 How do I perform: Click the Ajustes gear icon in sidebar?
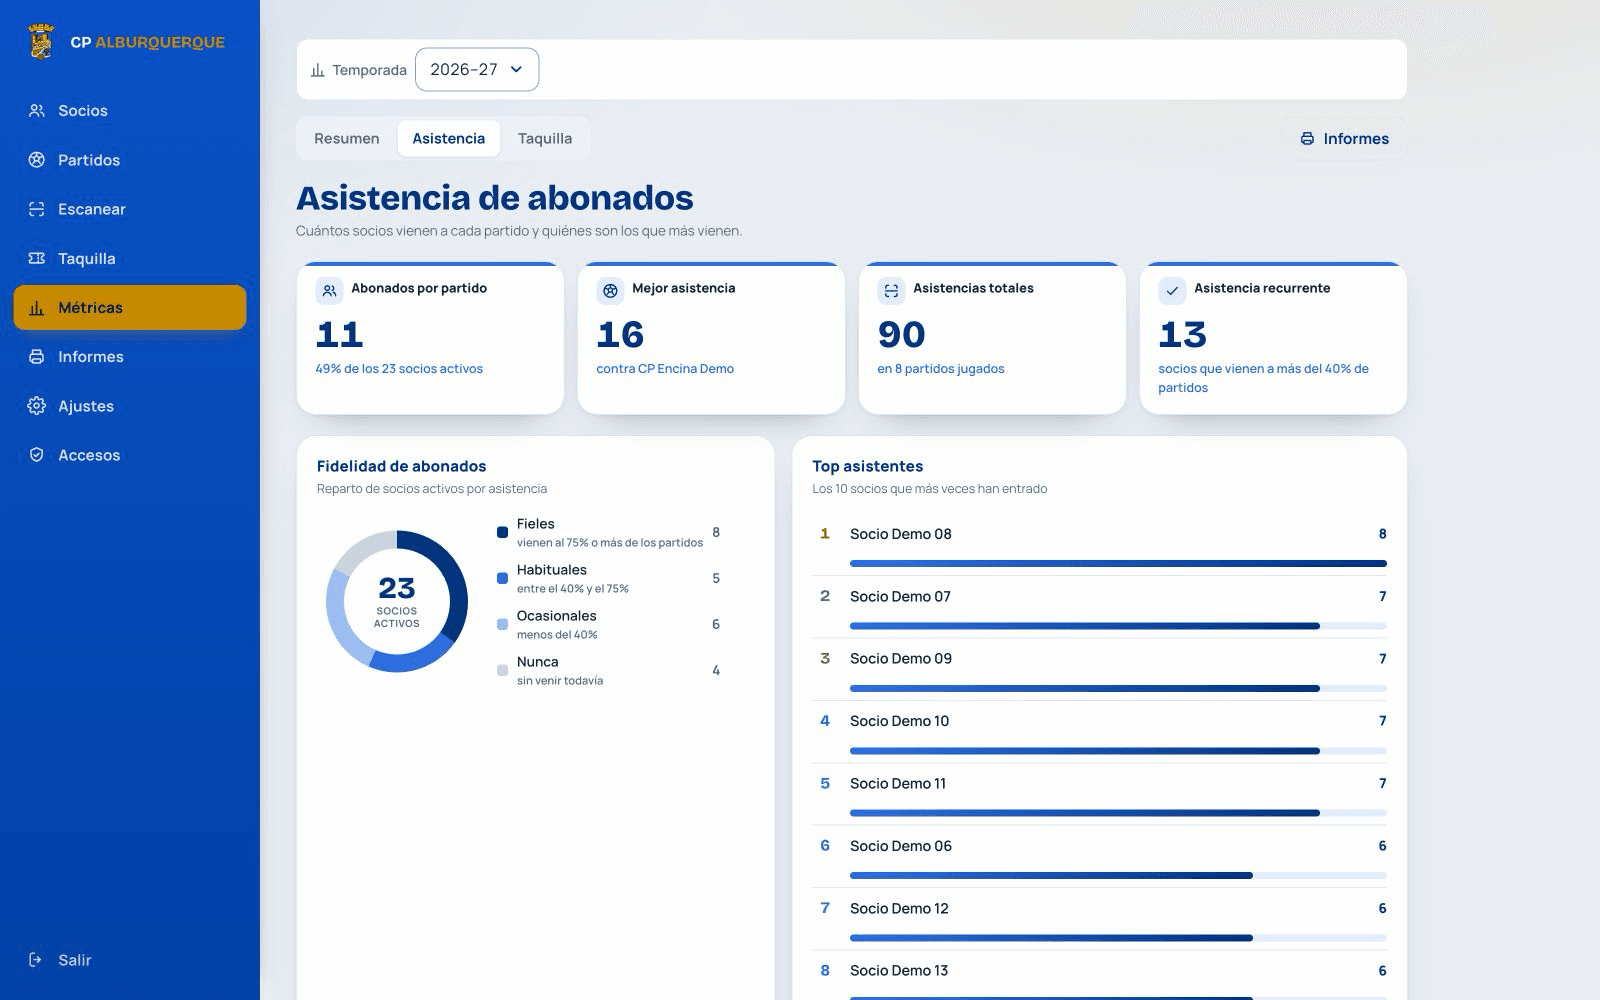37,406
